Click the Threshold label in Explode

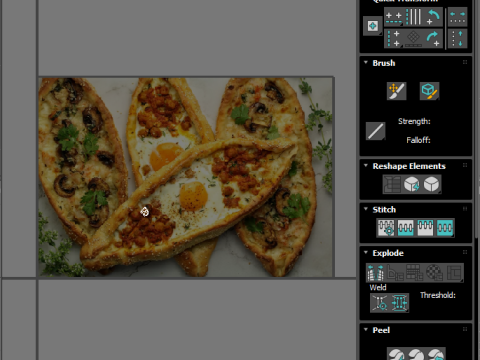(438, 295)
